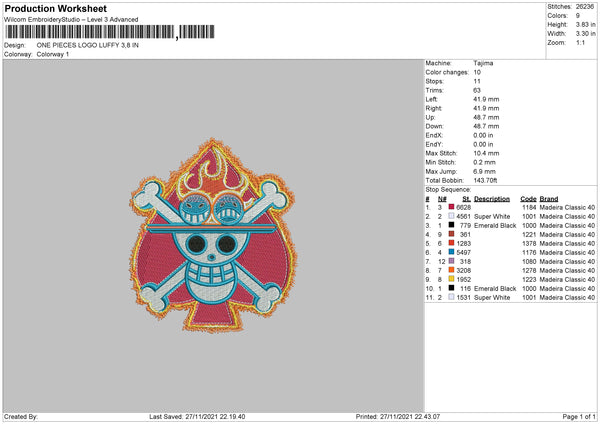
Task: Click the 'Stop Sequence:' heading
Action: coord(448,189)
